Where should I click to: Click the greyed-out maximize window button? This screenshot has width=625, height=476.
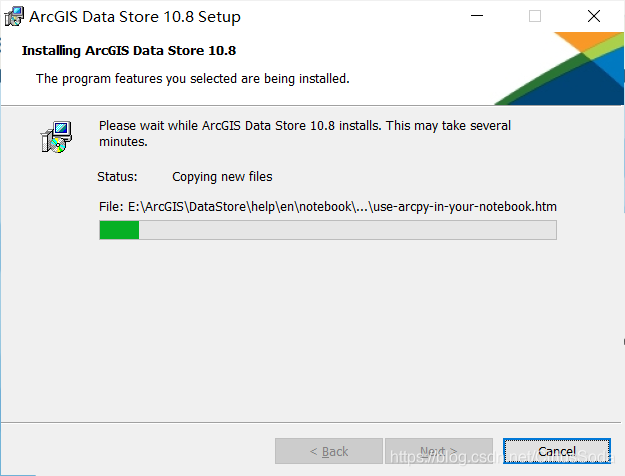[535, 16]
